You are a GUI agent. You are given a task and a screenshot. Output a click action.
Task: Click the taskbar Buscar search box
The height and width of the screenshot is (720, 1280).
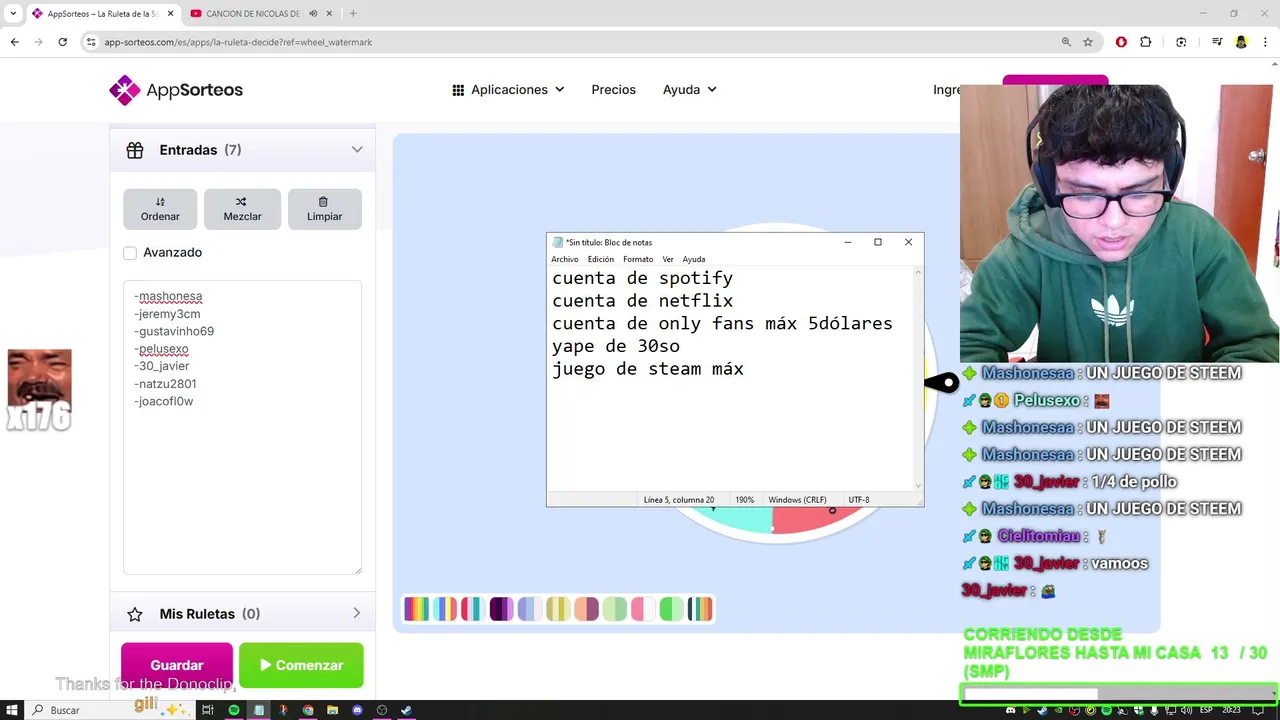[x=110, y=710]
